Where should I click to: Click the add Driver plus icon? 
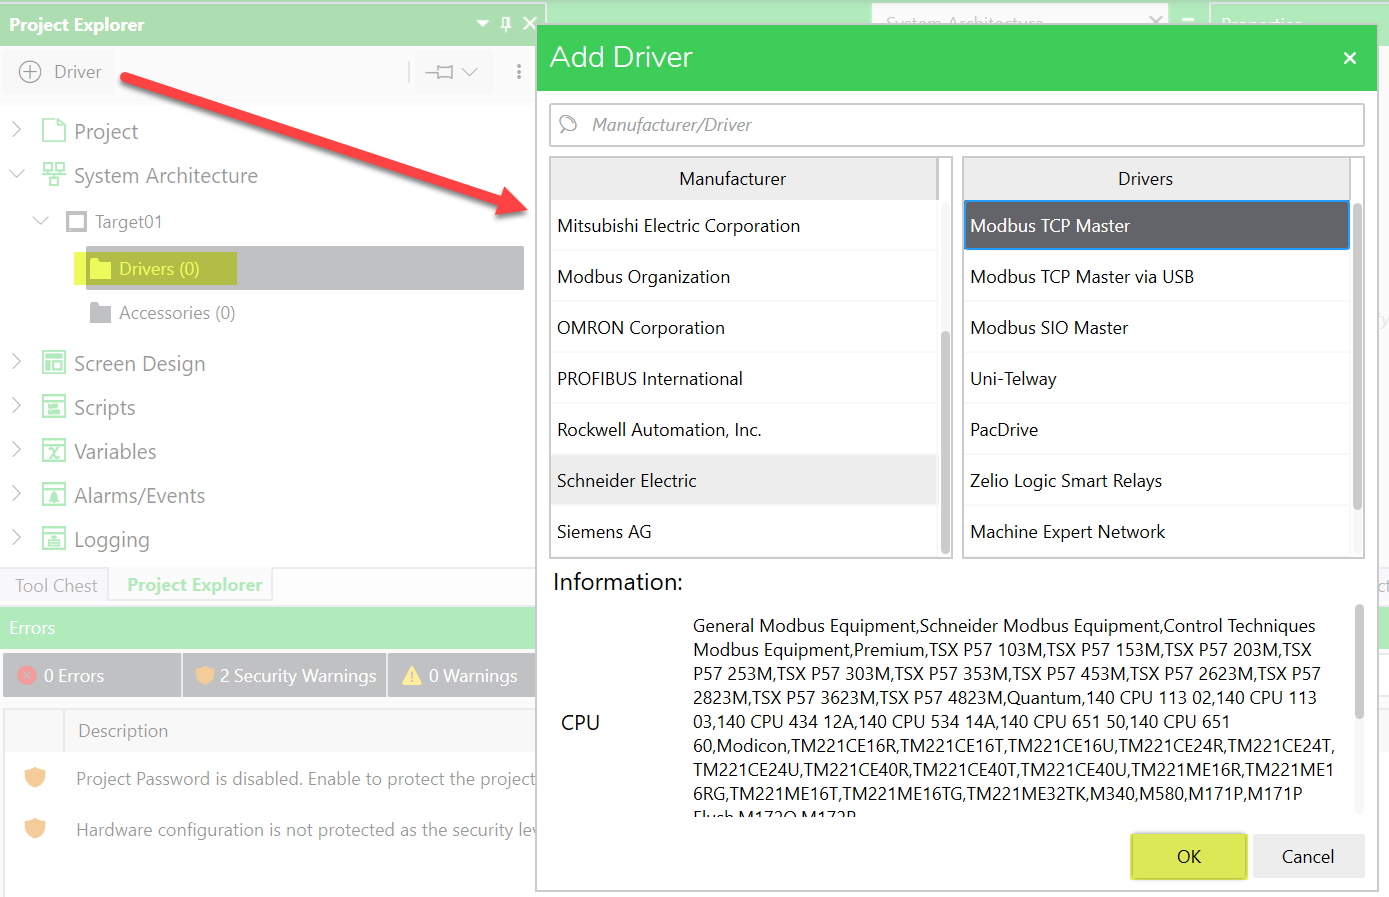pos(31,72)
